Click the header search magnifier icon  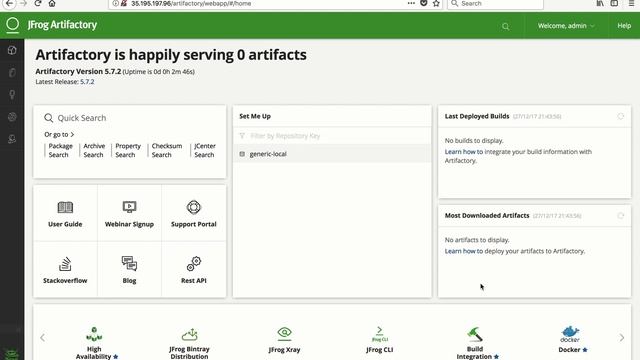click(505, 27)
